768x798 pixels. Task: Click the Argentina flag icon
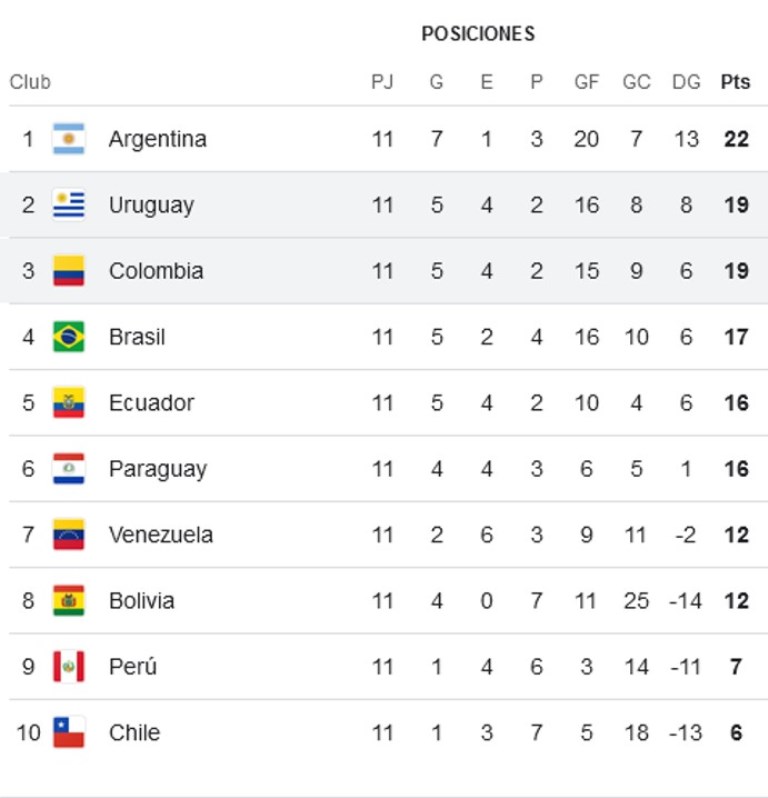pos(69,139)
